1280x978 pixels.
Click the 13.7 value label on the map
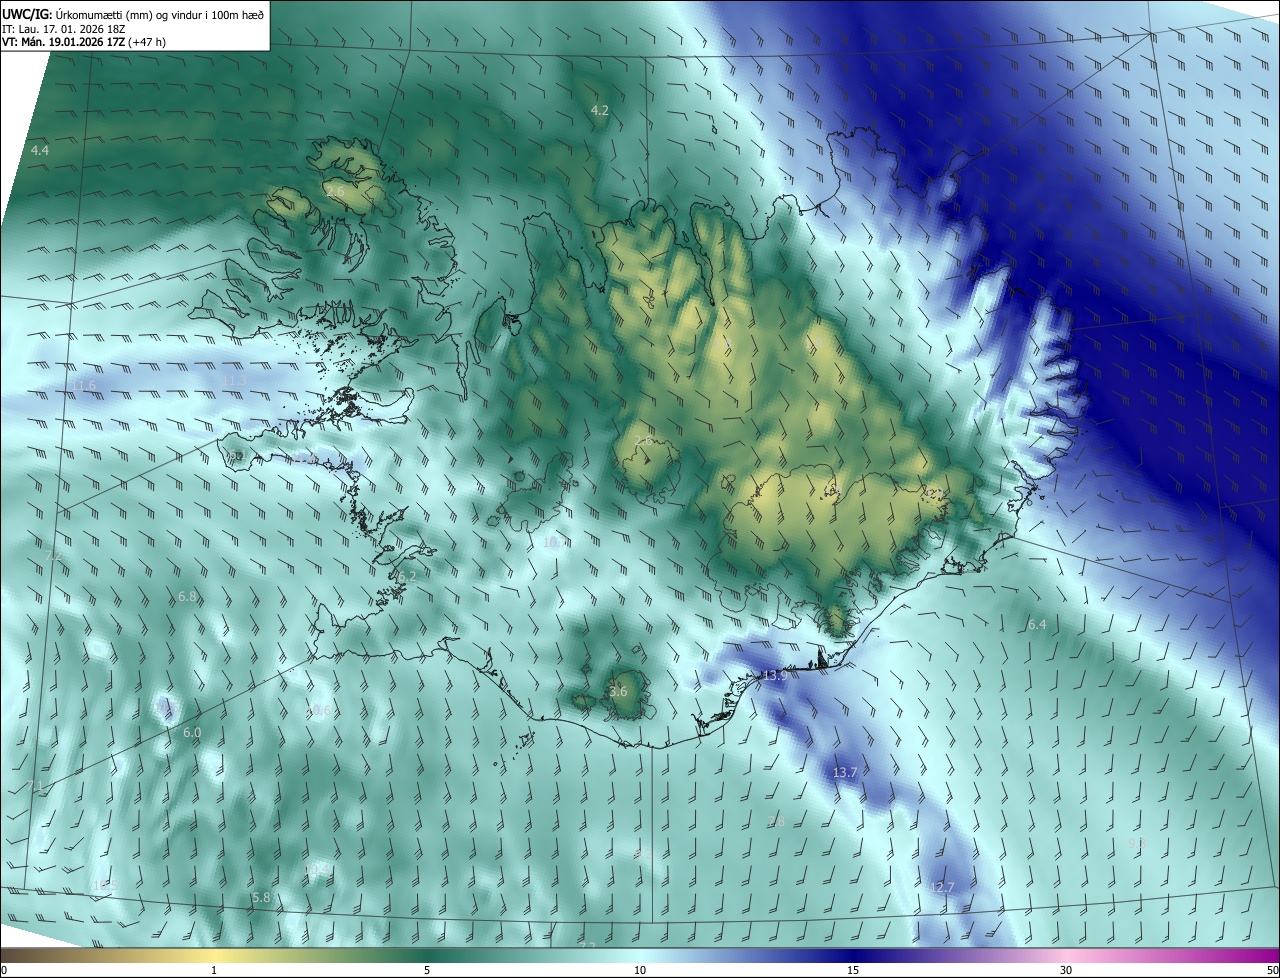(845, 772)
